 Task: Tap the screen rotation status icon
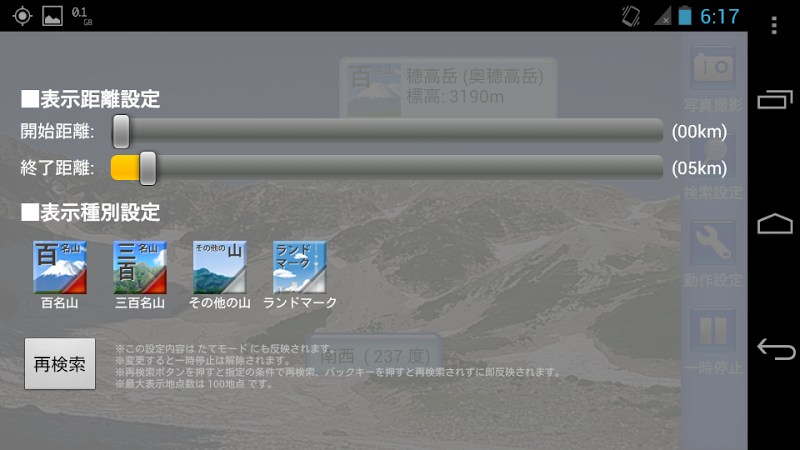tap(632, 16)
